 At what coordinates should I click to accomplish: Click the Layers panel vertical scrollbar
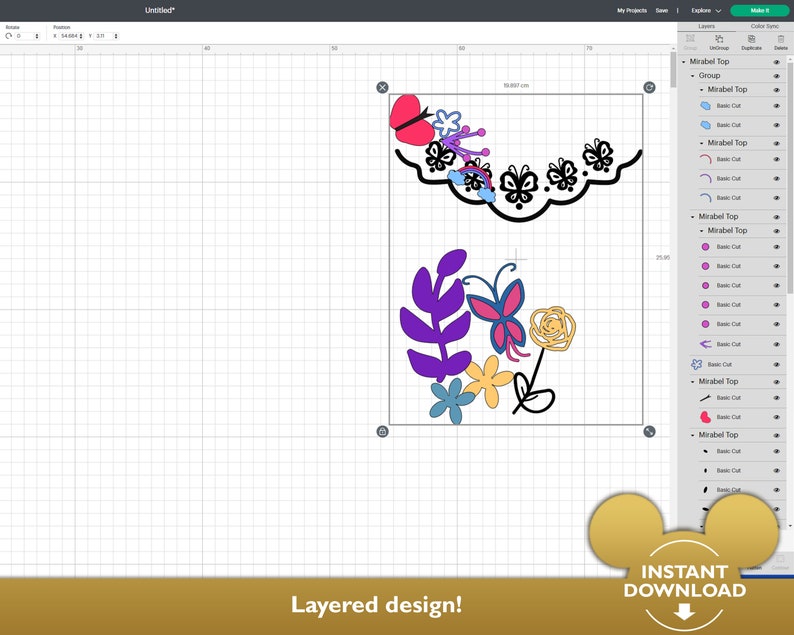point(790,177)
